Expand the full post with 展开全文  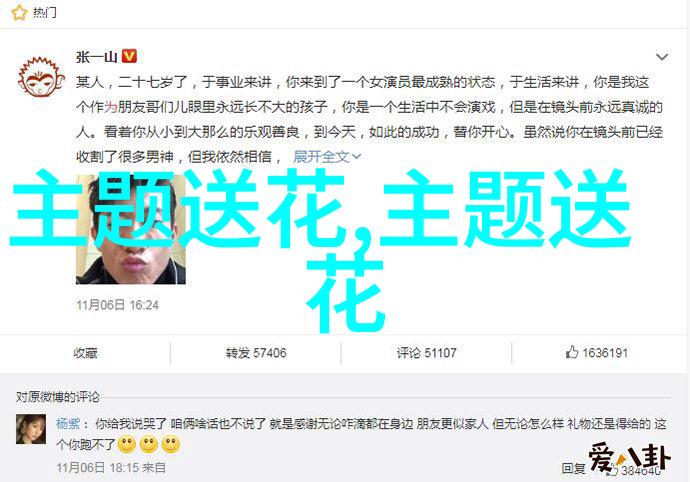(321, 157)
